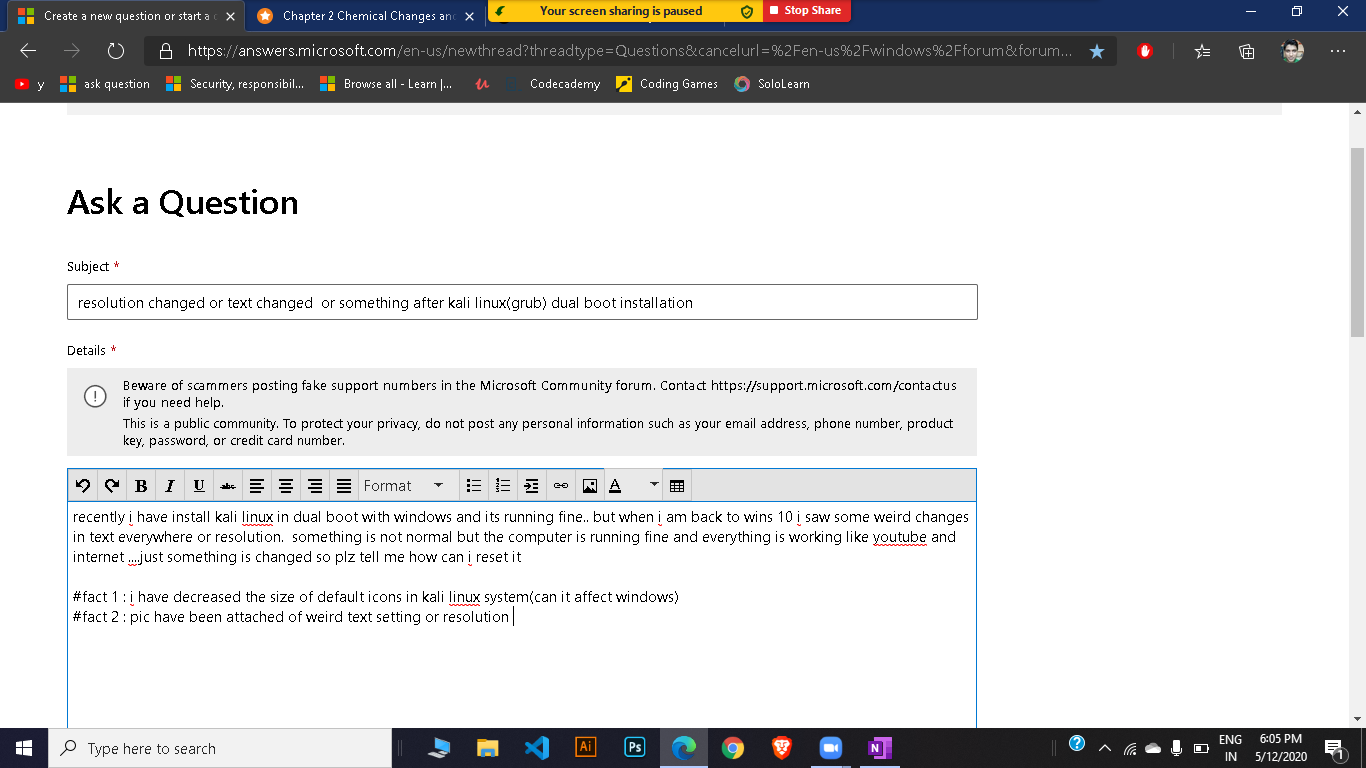This screenshot has height=768, width=1366.
Task: Go back to the previous page
Action: [28, 51]
